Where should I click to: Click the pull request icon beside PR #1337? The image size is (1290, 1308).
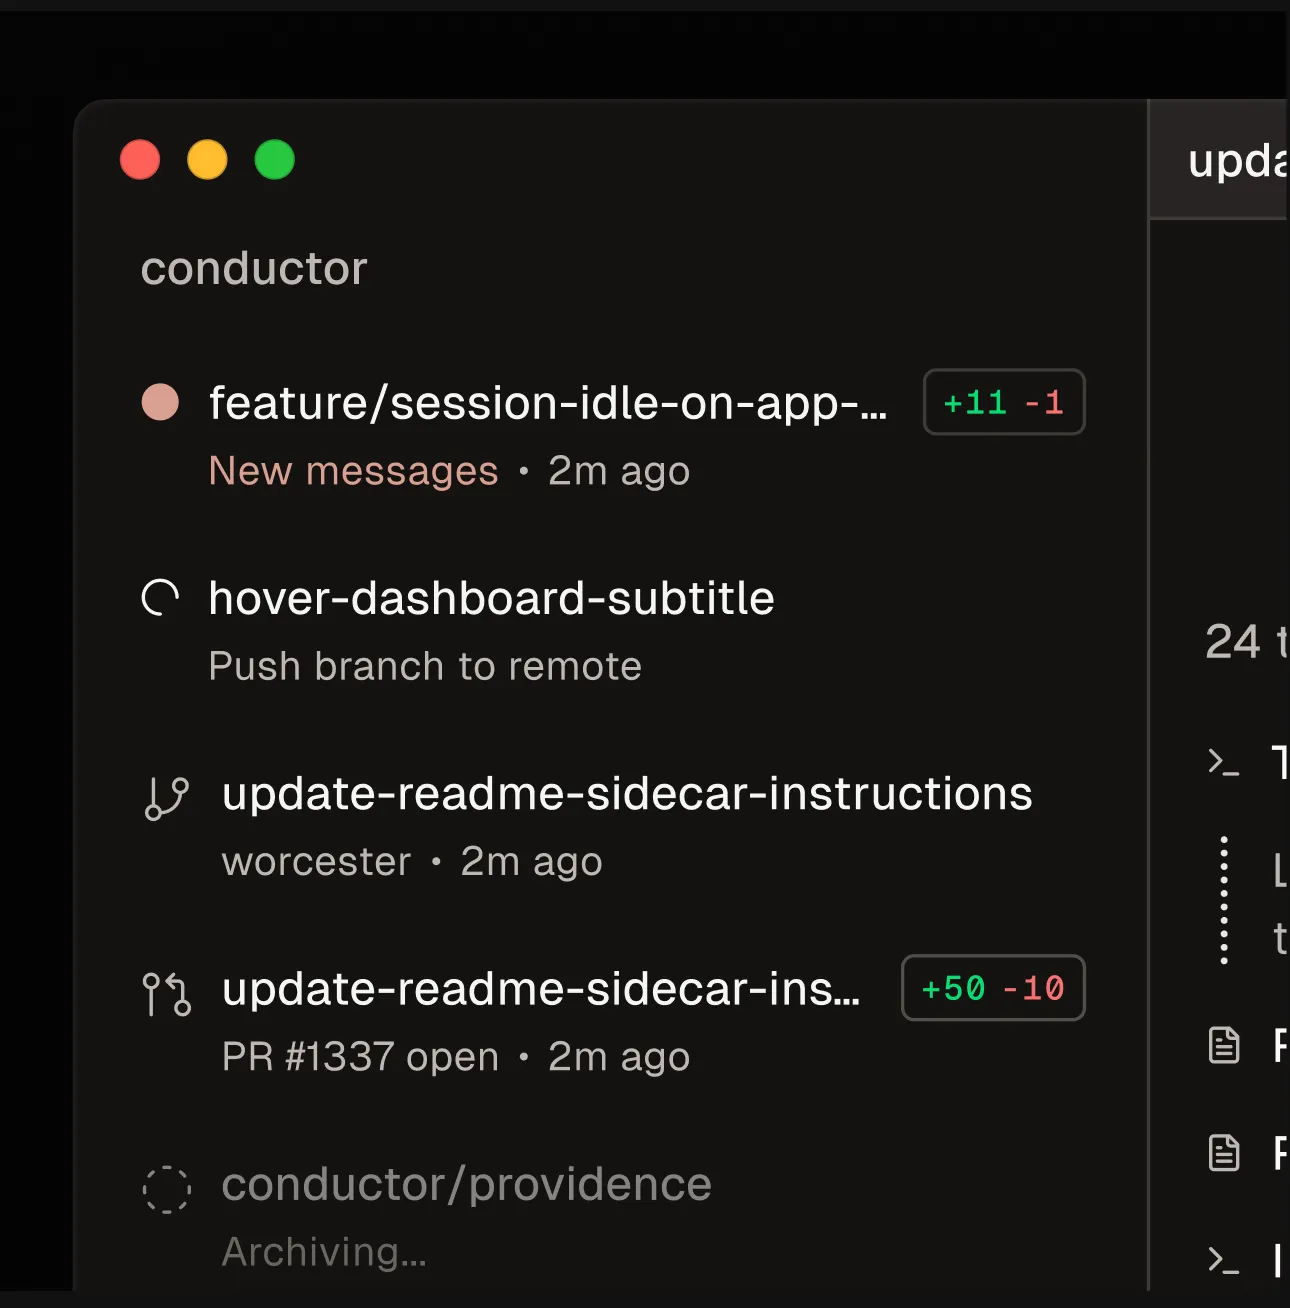166,994
